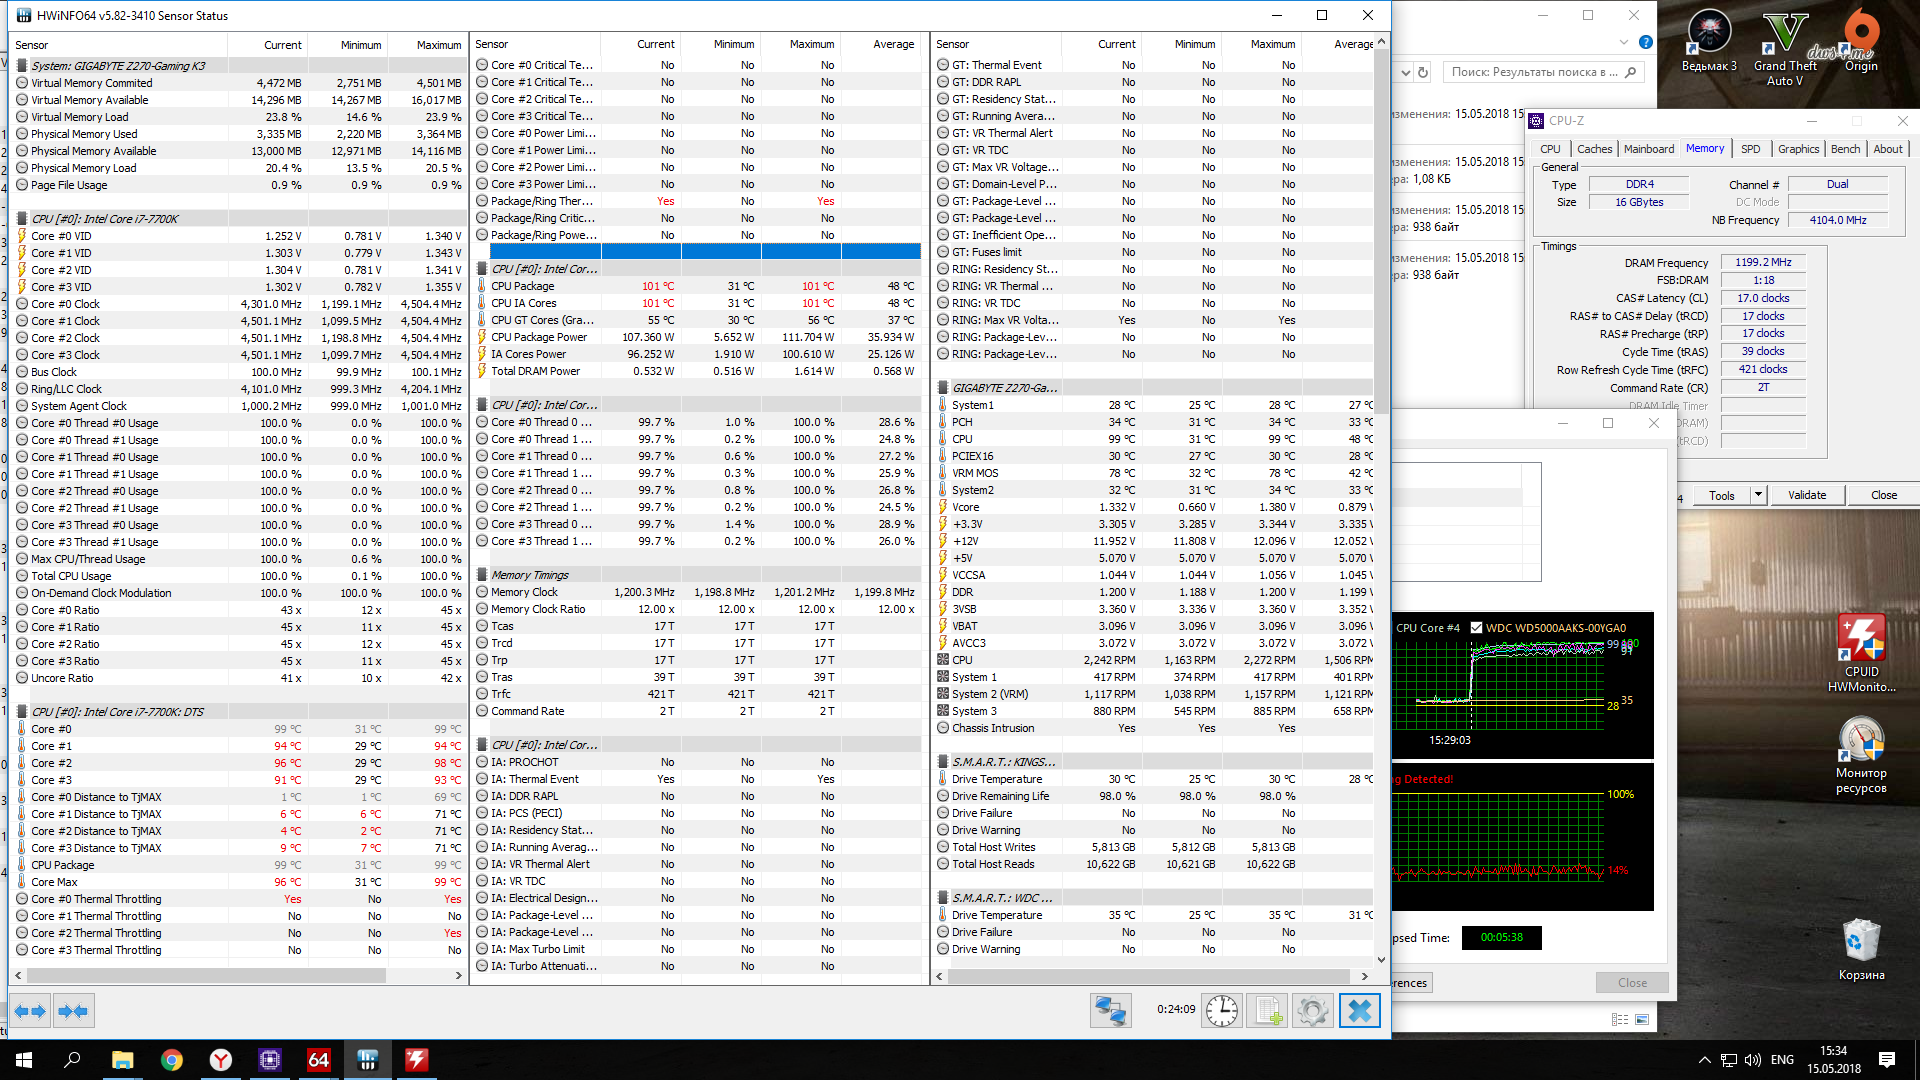
Task: Click the expand columns arrows button
Action: tap(31, 1011)
